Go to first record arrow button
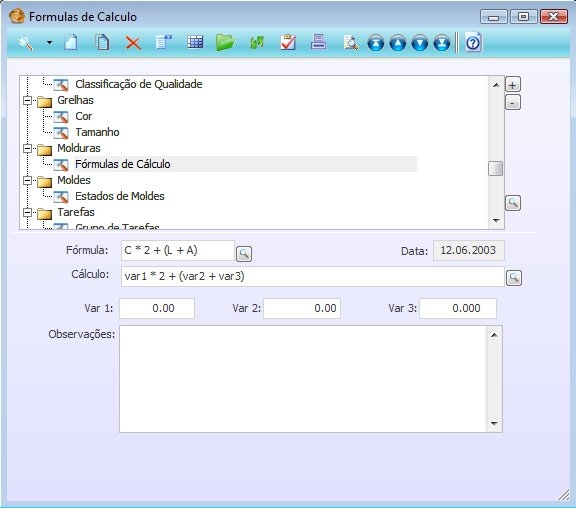Image resolution: width=576 pixels, height=508 pixels. 375,43
